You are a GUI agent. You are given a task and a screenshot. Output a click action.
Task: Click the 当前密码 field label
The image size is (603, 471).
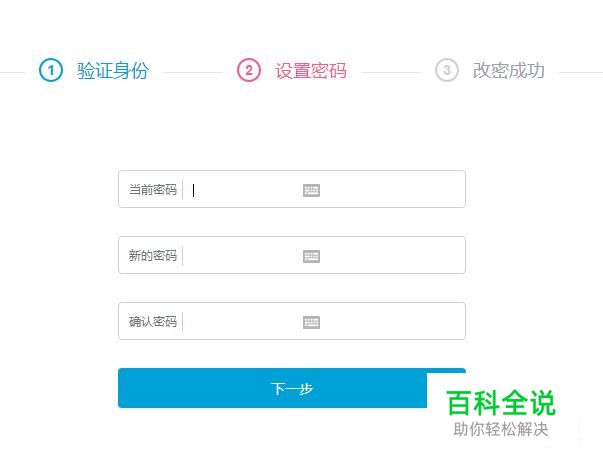153,190
